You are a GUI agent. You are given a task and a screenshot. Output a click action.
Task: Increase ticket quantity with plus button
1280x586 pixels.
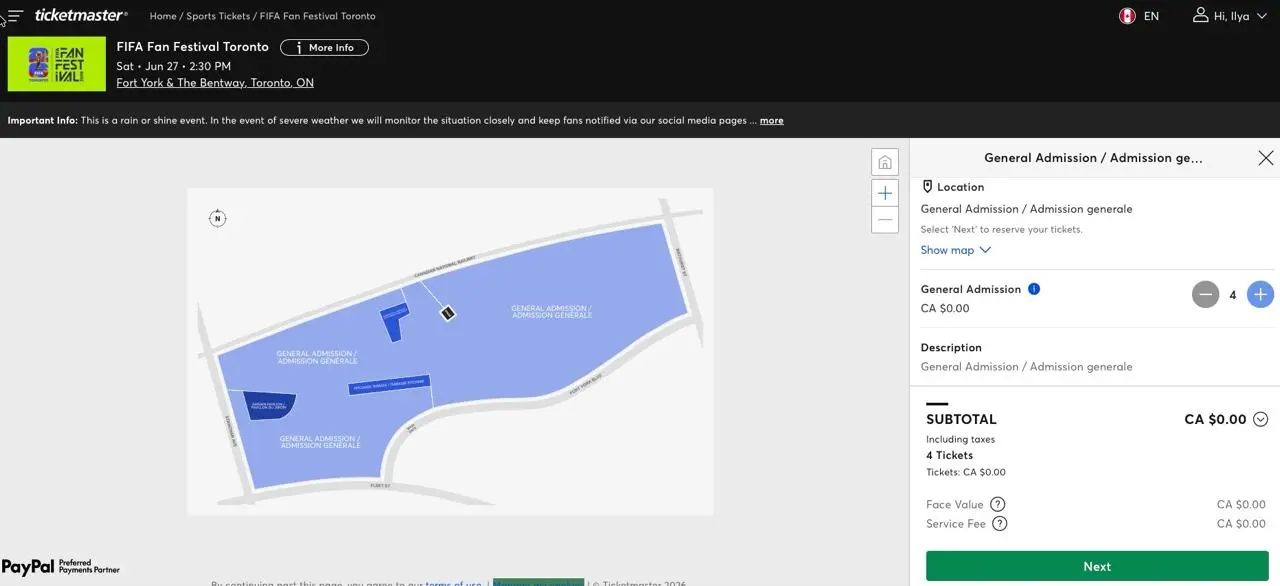click(x=1260, y=294)
